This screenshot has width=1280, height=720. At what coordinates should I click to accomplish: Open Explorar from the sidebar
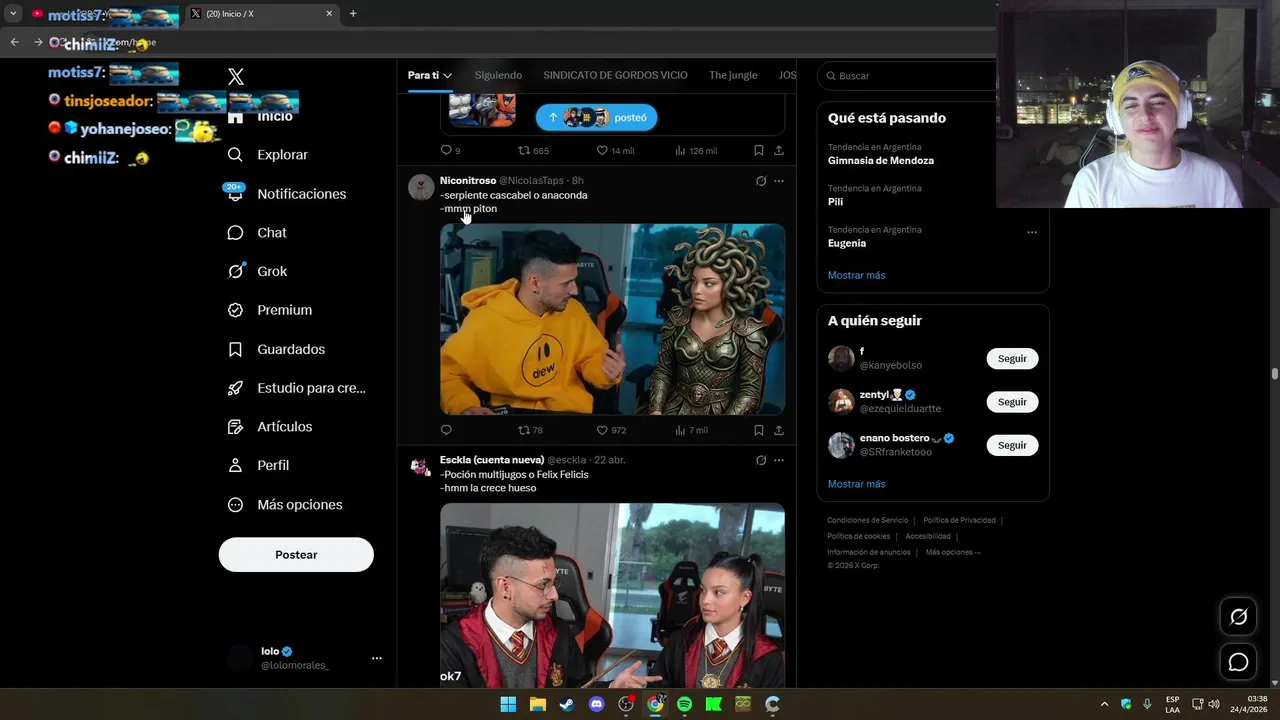click(x=268, y=155)
